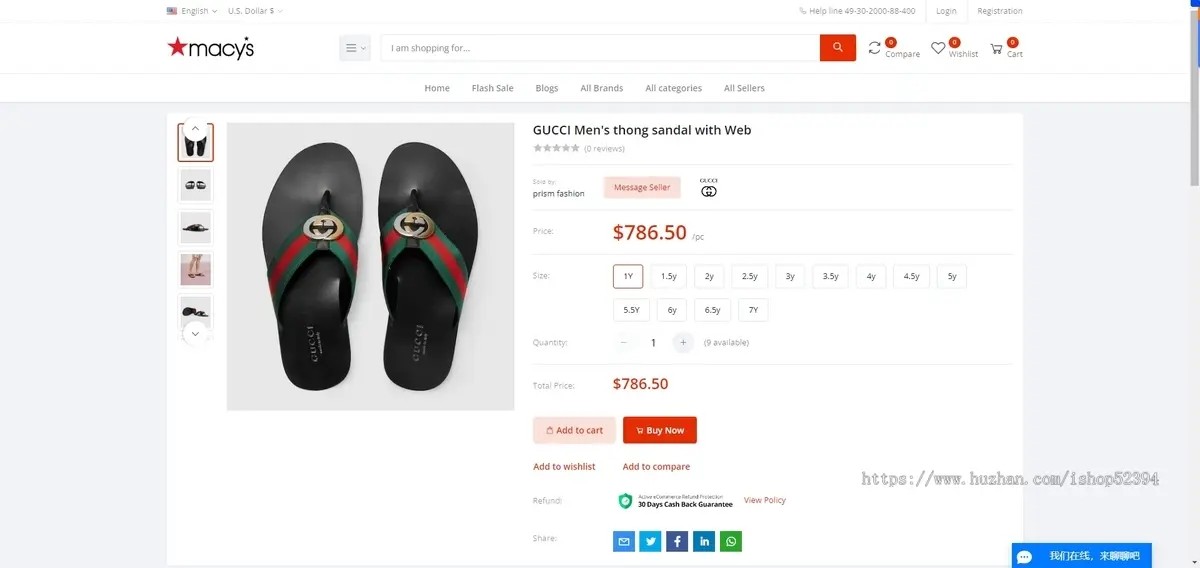1200x568 pixels.
Task: Click the Buy Now button
Action: (660, 430)
